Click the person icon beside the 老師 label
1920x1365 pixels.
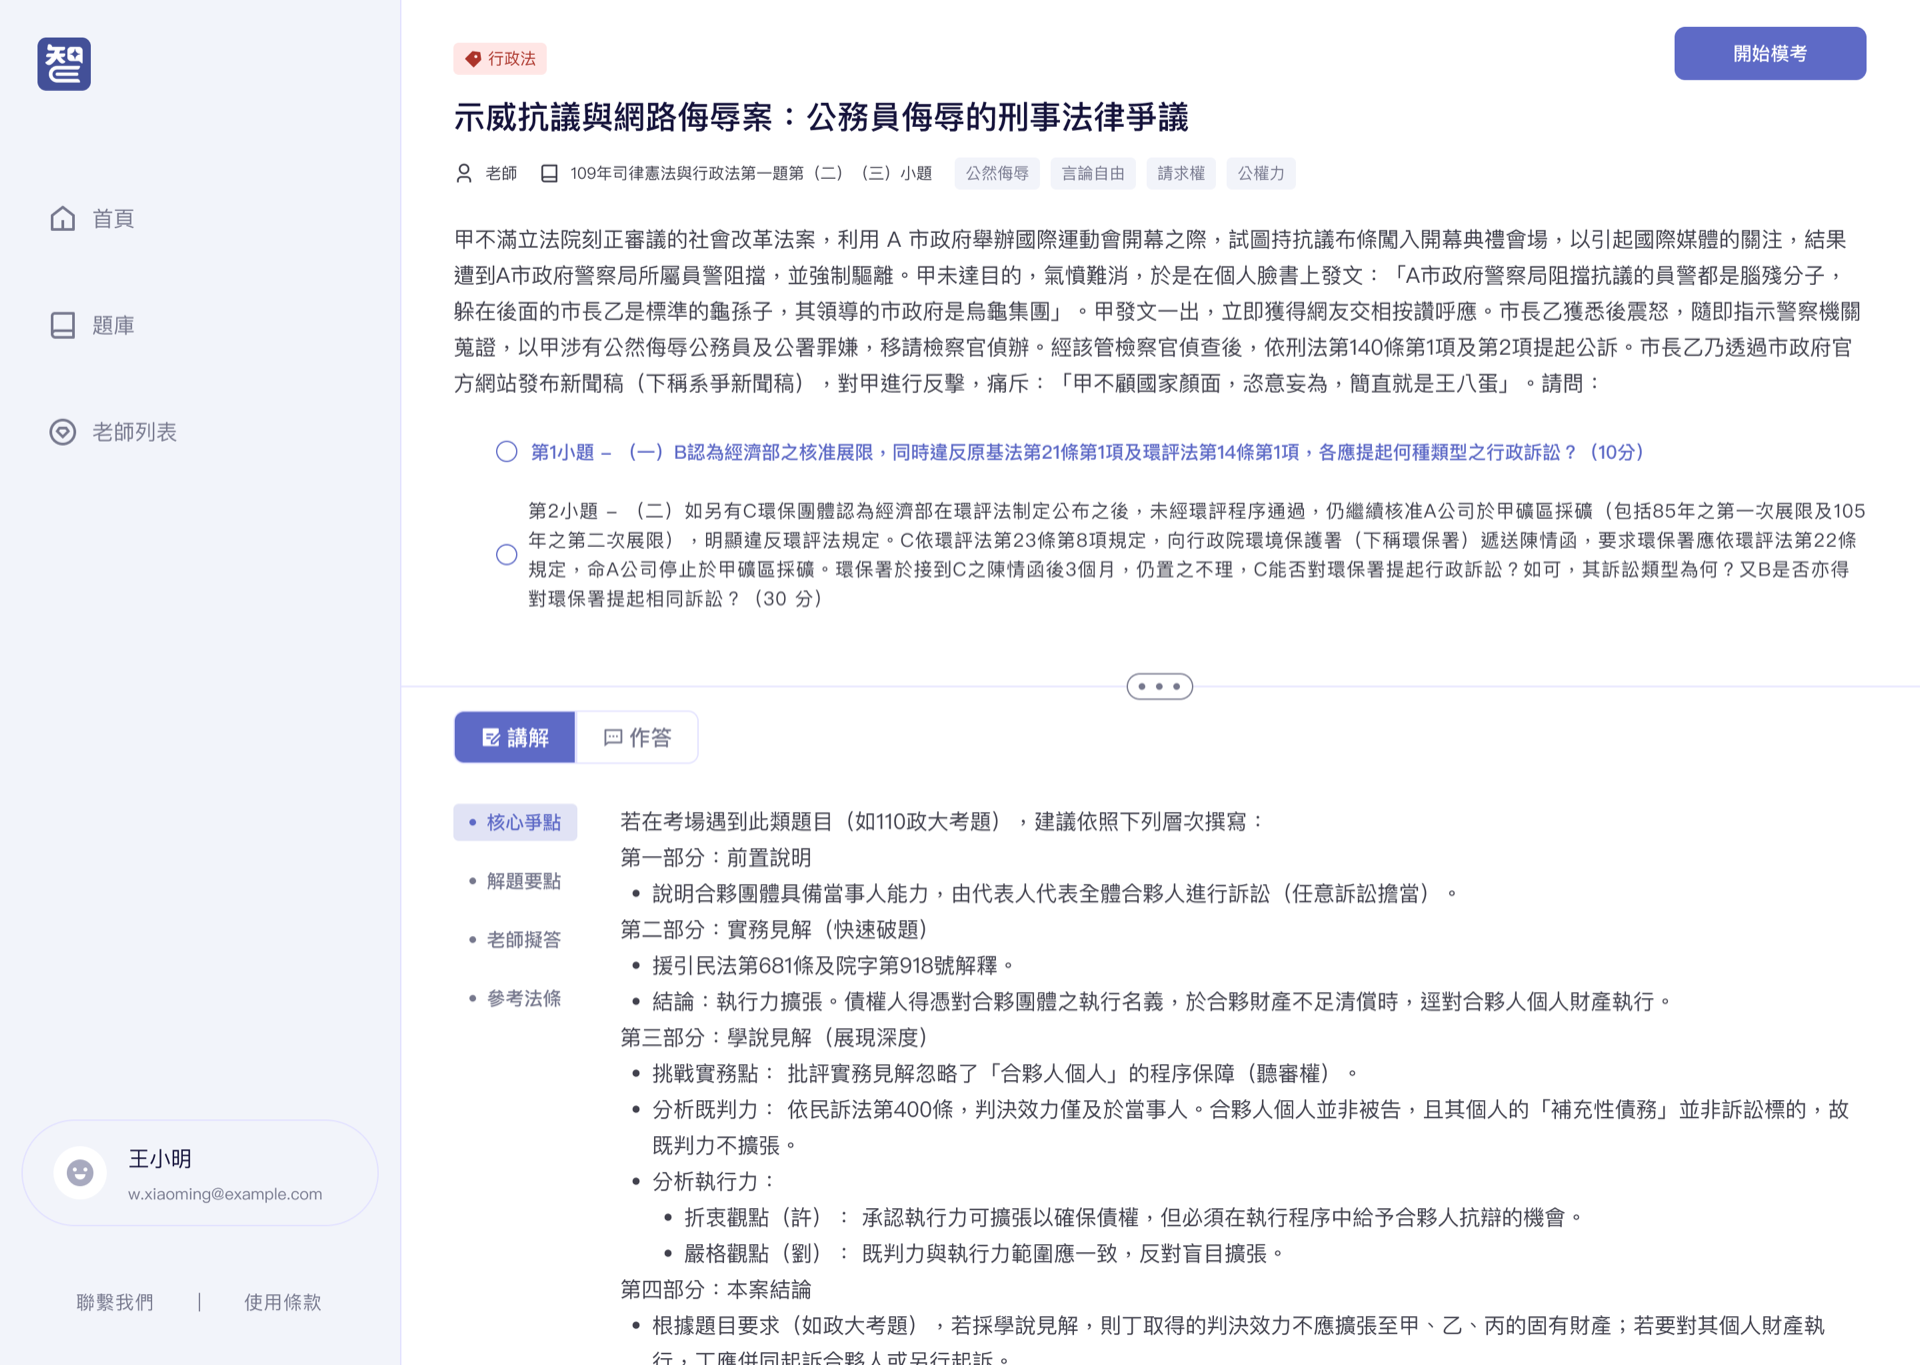click(x=464, y=172)
